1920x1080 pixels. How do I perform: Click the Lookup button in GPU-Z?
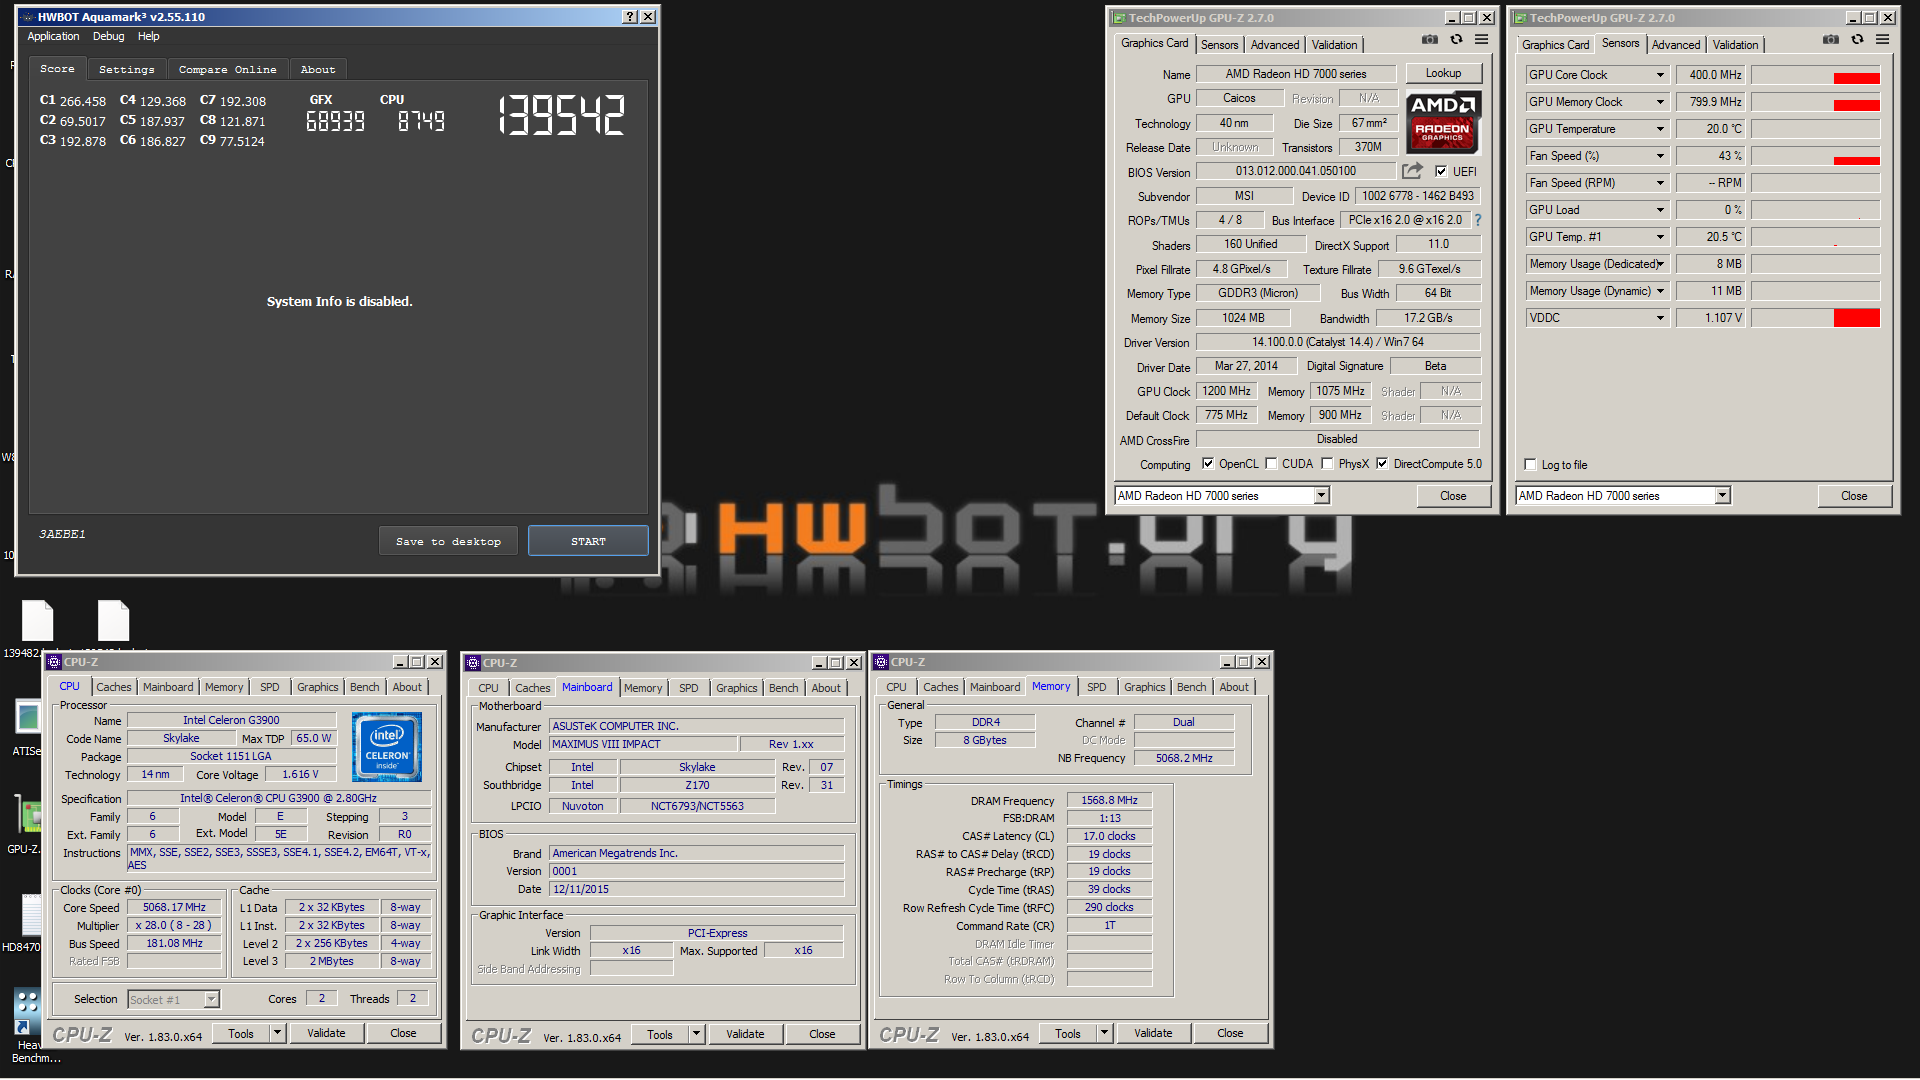(x=1443, y=73)
